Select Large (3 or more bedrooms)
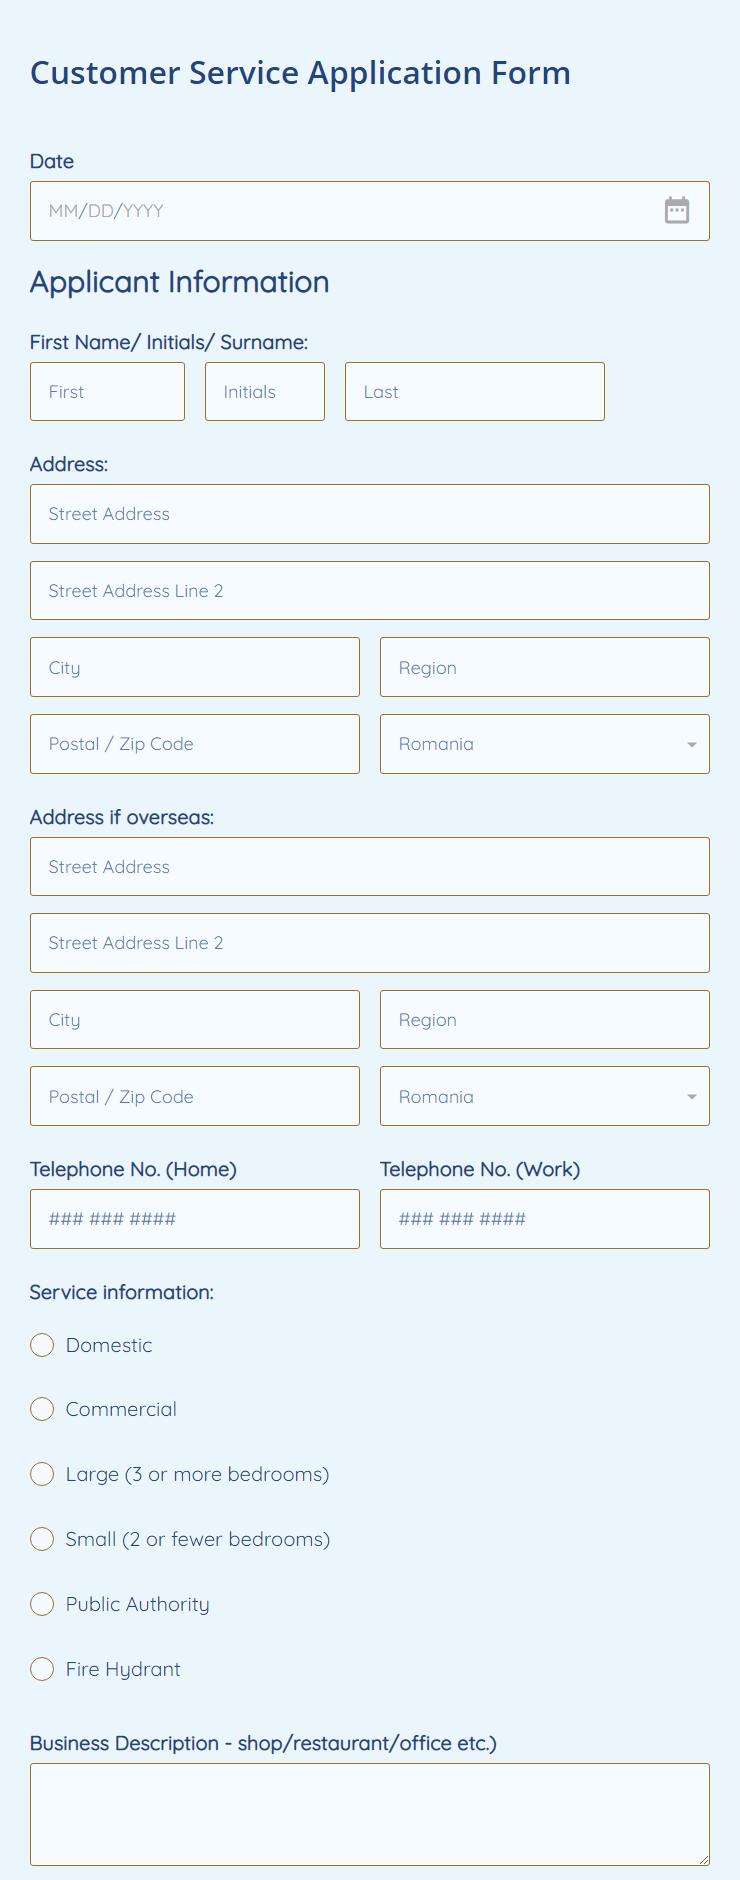 tap(42, 1474)
